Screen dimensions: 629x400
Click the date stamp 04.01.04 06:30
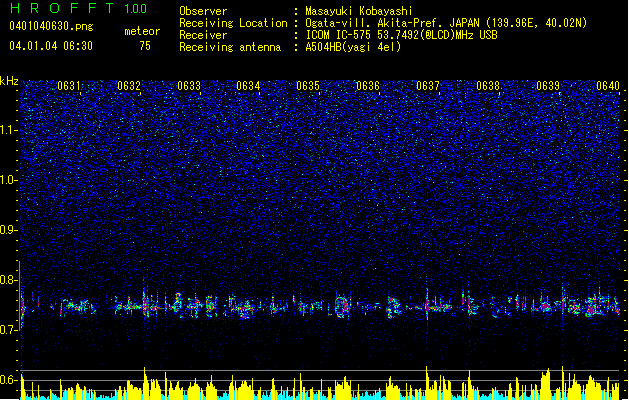coord(51,46)
